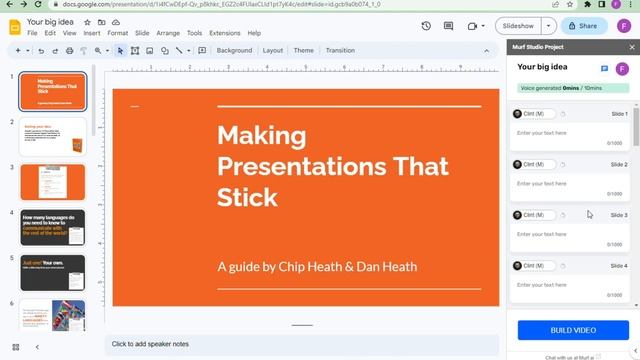Open the Insert menu
The height and width of the screenshot is (360, 640).
tap(92, 33)
